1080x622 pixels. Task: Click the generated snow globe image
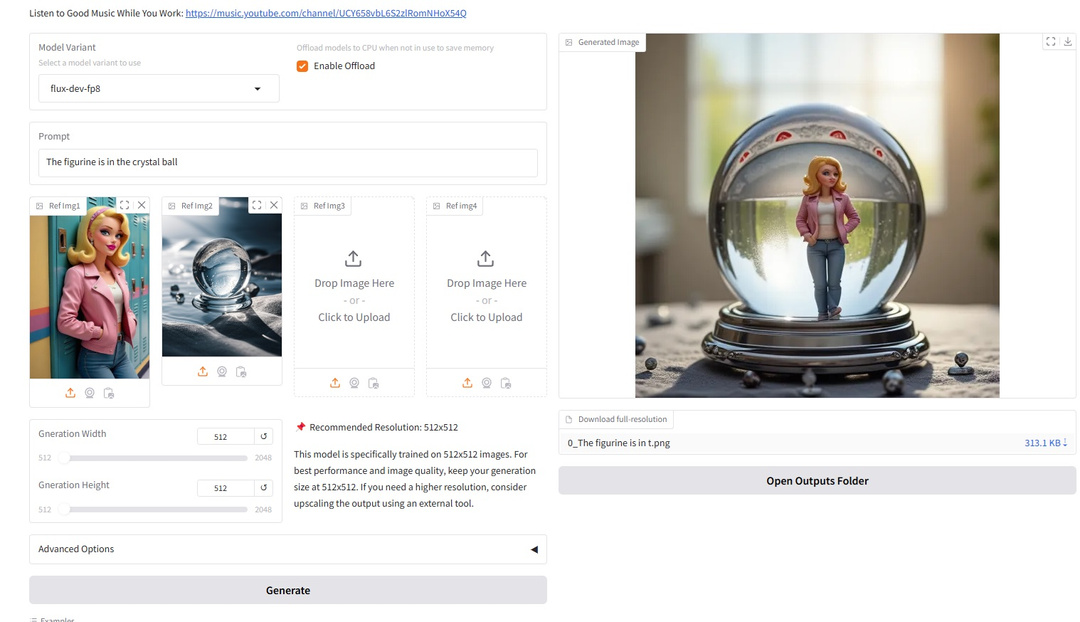817,216
